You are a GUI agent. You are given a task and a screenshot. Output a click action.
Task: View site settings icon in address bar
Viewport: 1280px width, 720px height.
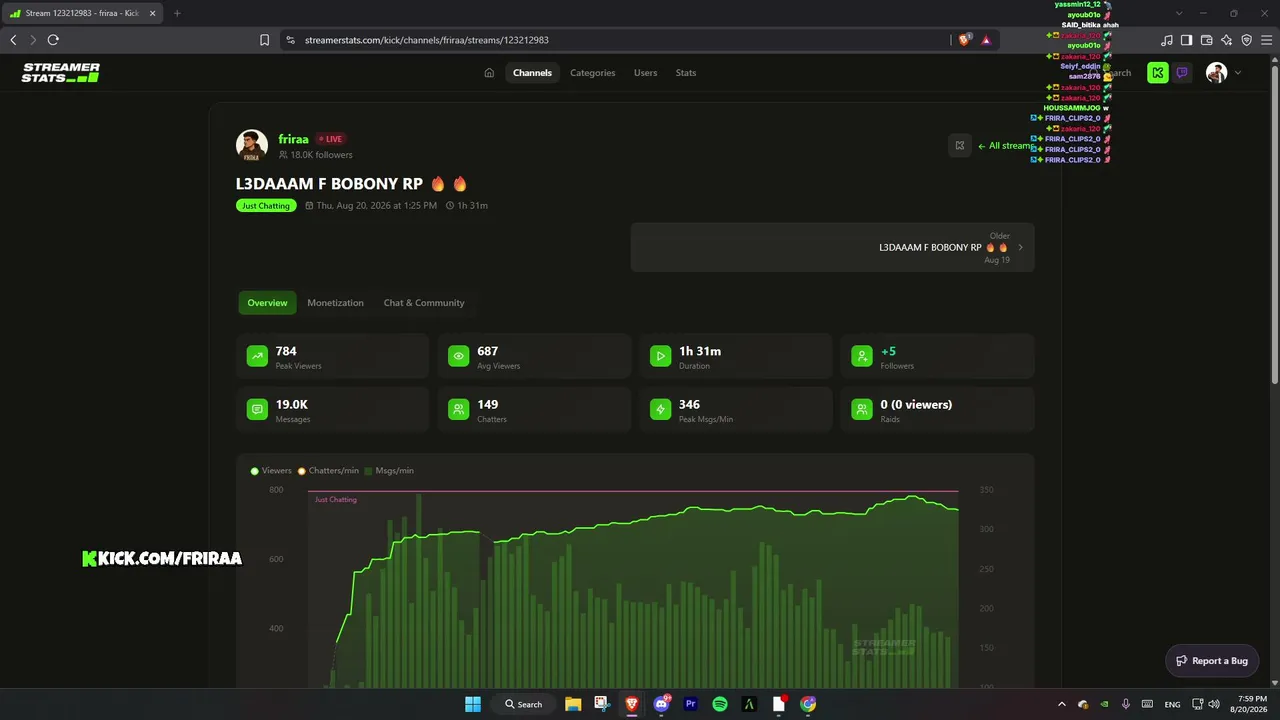click(290, 40)
